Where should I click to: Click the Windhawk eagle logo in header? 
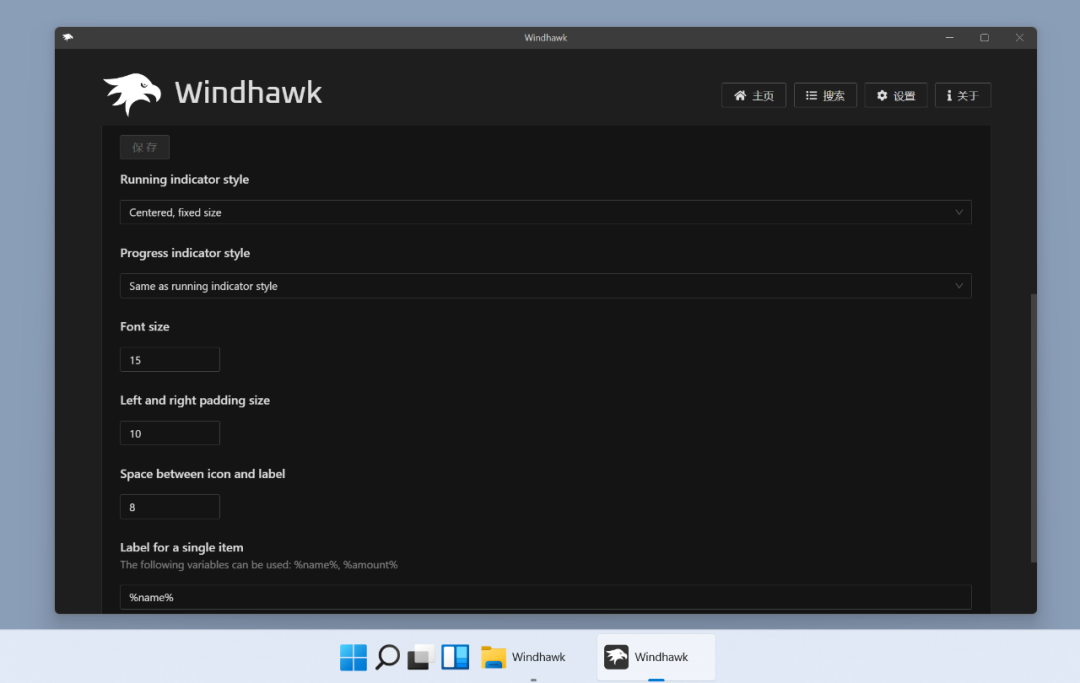pyautogui.click(x=132, y=93)
